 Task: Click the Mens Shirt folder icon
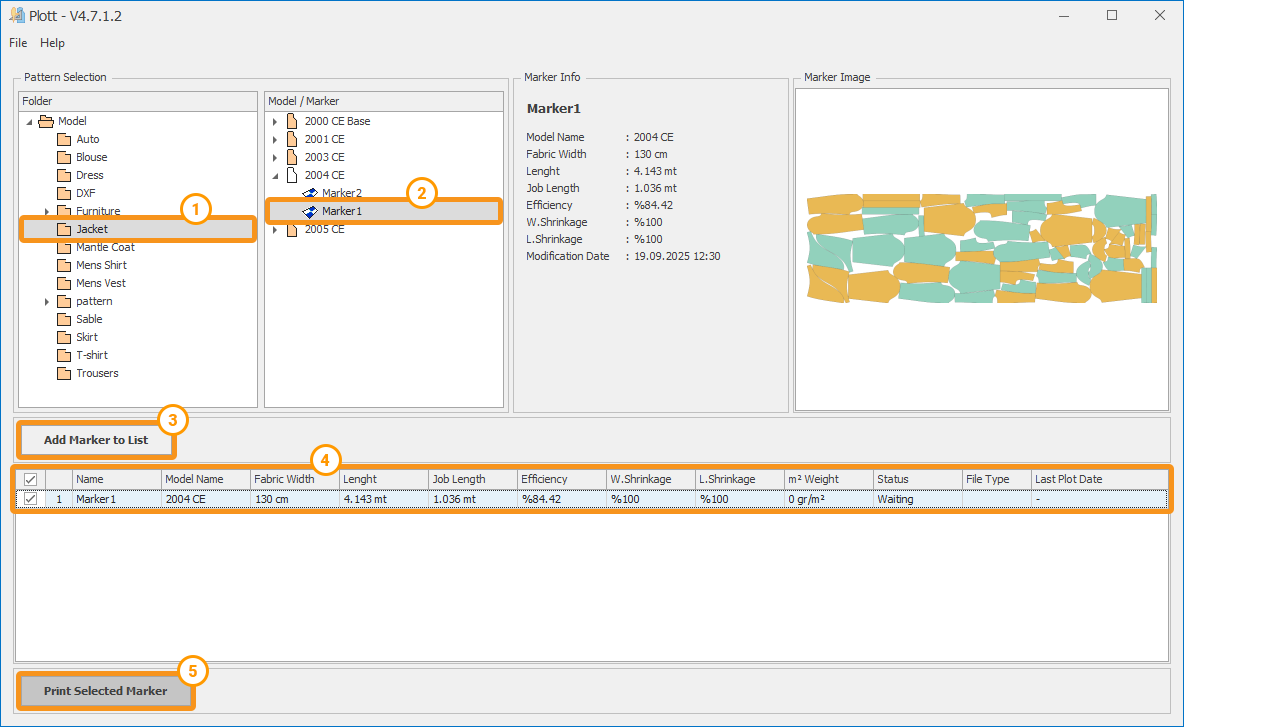(x=64, y=265)
